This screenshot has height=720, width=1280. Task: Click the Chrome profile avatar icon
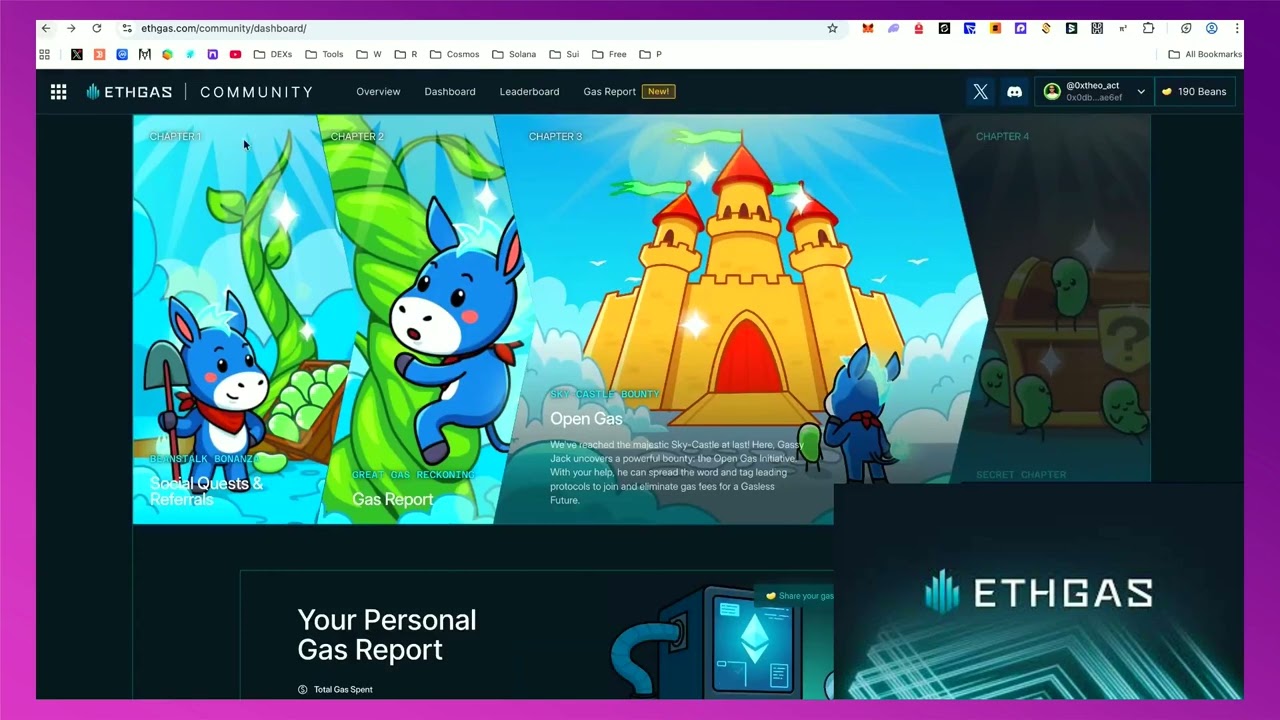click(1211, 28)
